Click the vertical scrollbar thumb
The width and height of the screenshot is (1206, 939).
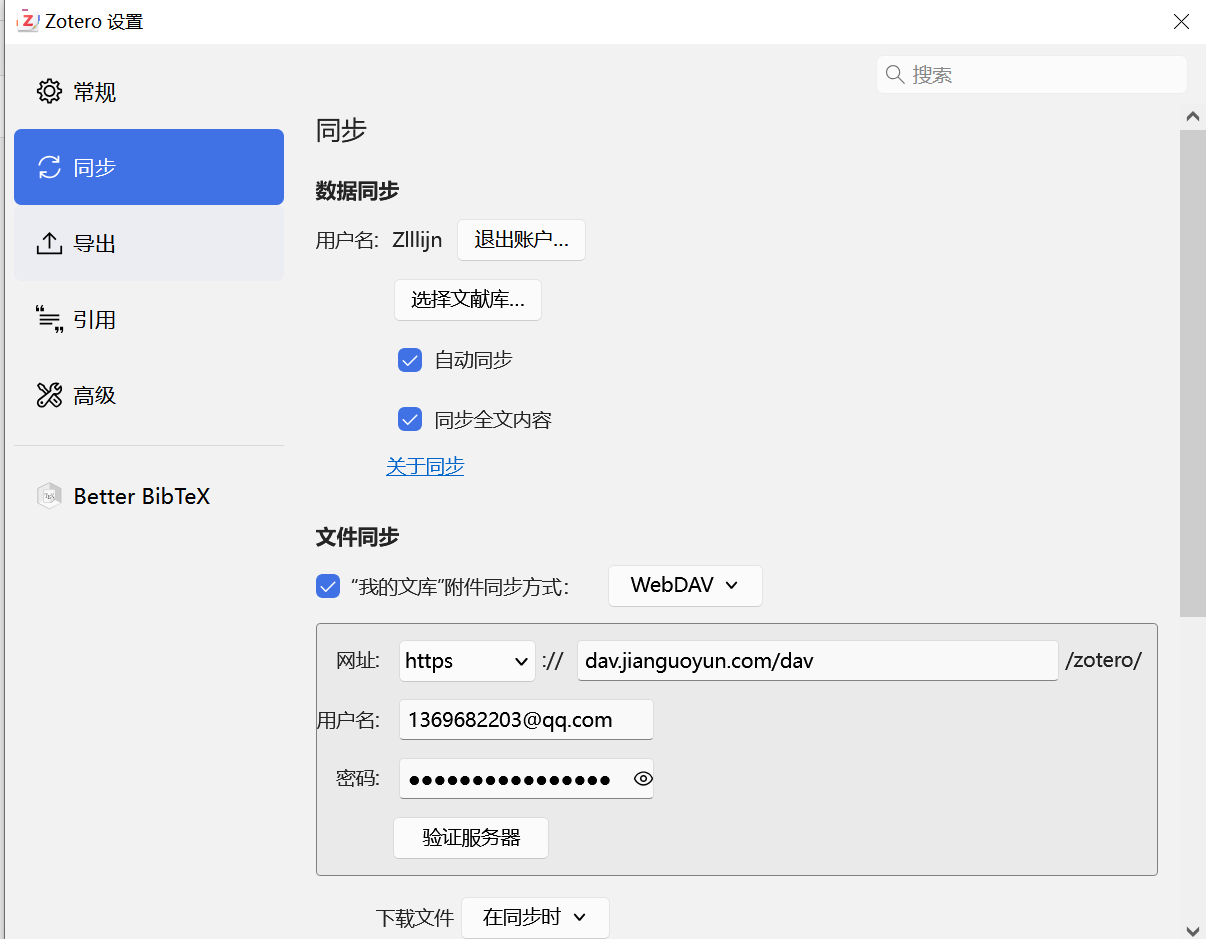coord(1193,373)
